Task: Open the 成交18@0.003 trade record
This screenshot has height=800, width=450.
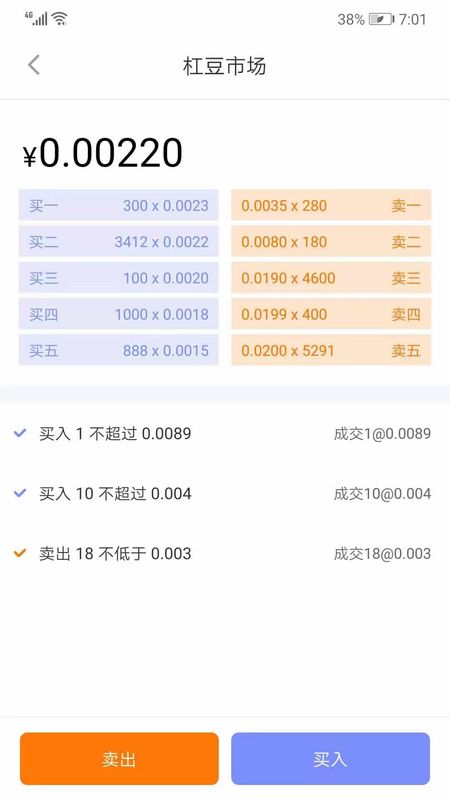Action: 382,554
